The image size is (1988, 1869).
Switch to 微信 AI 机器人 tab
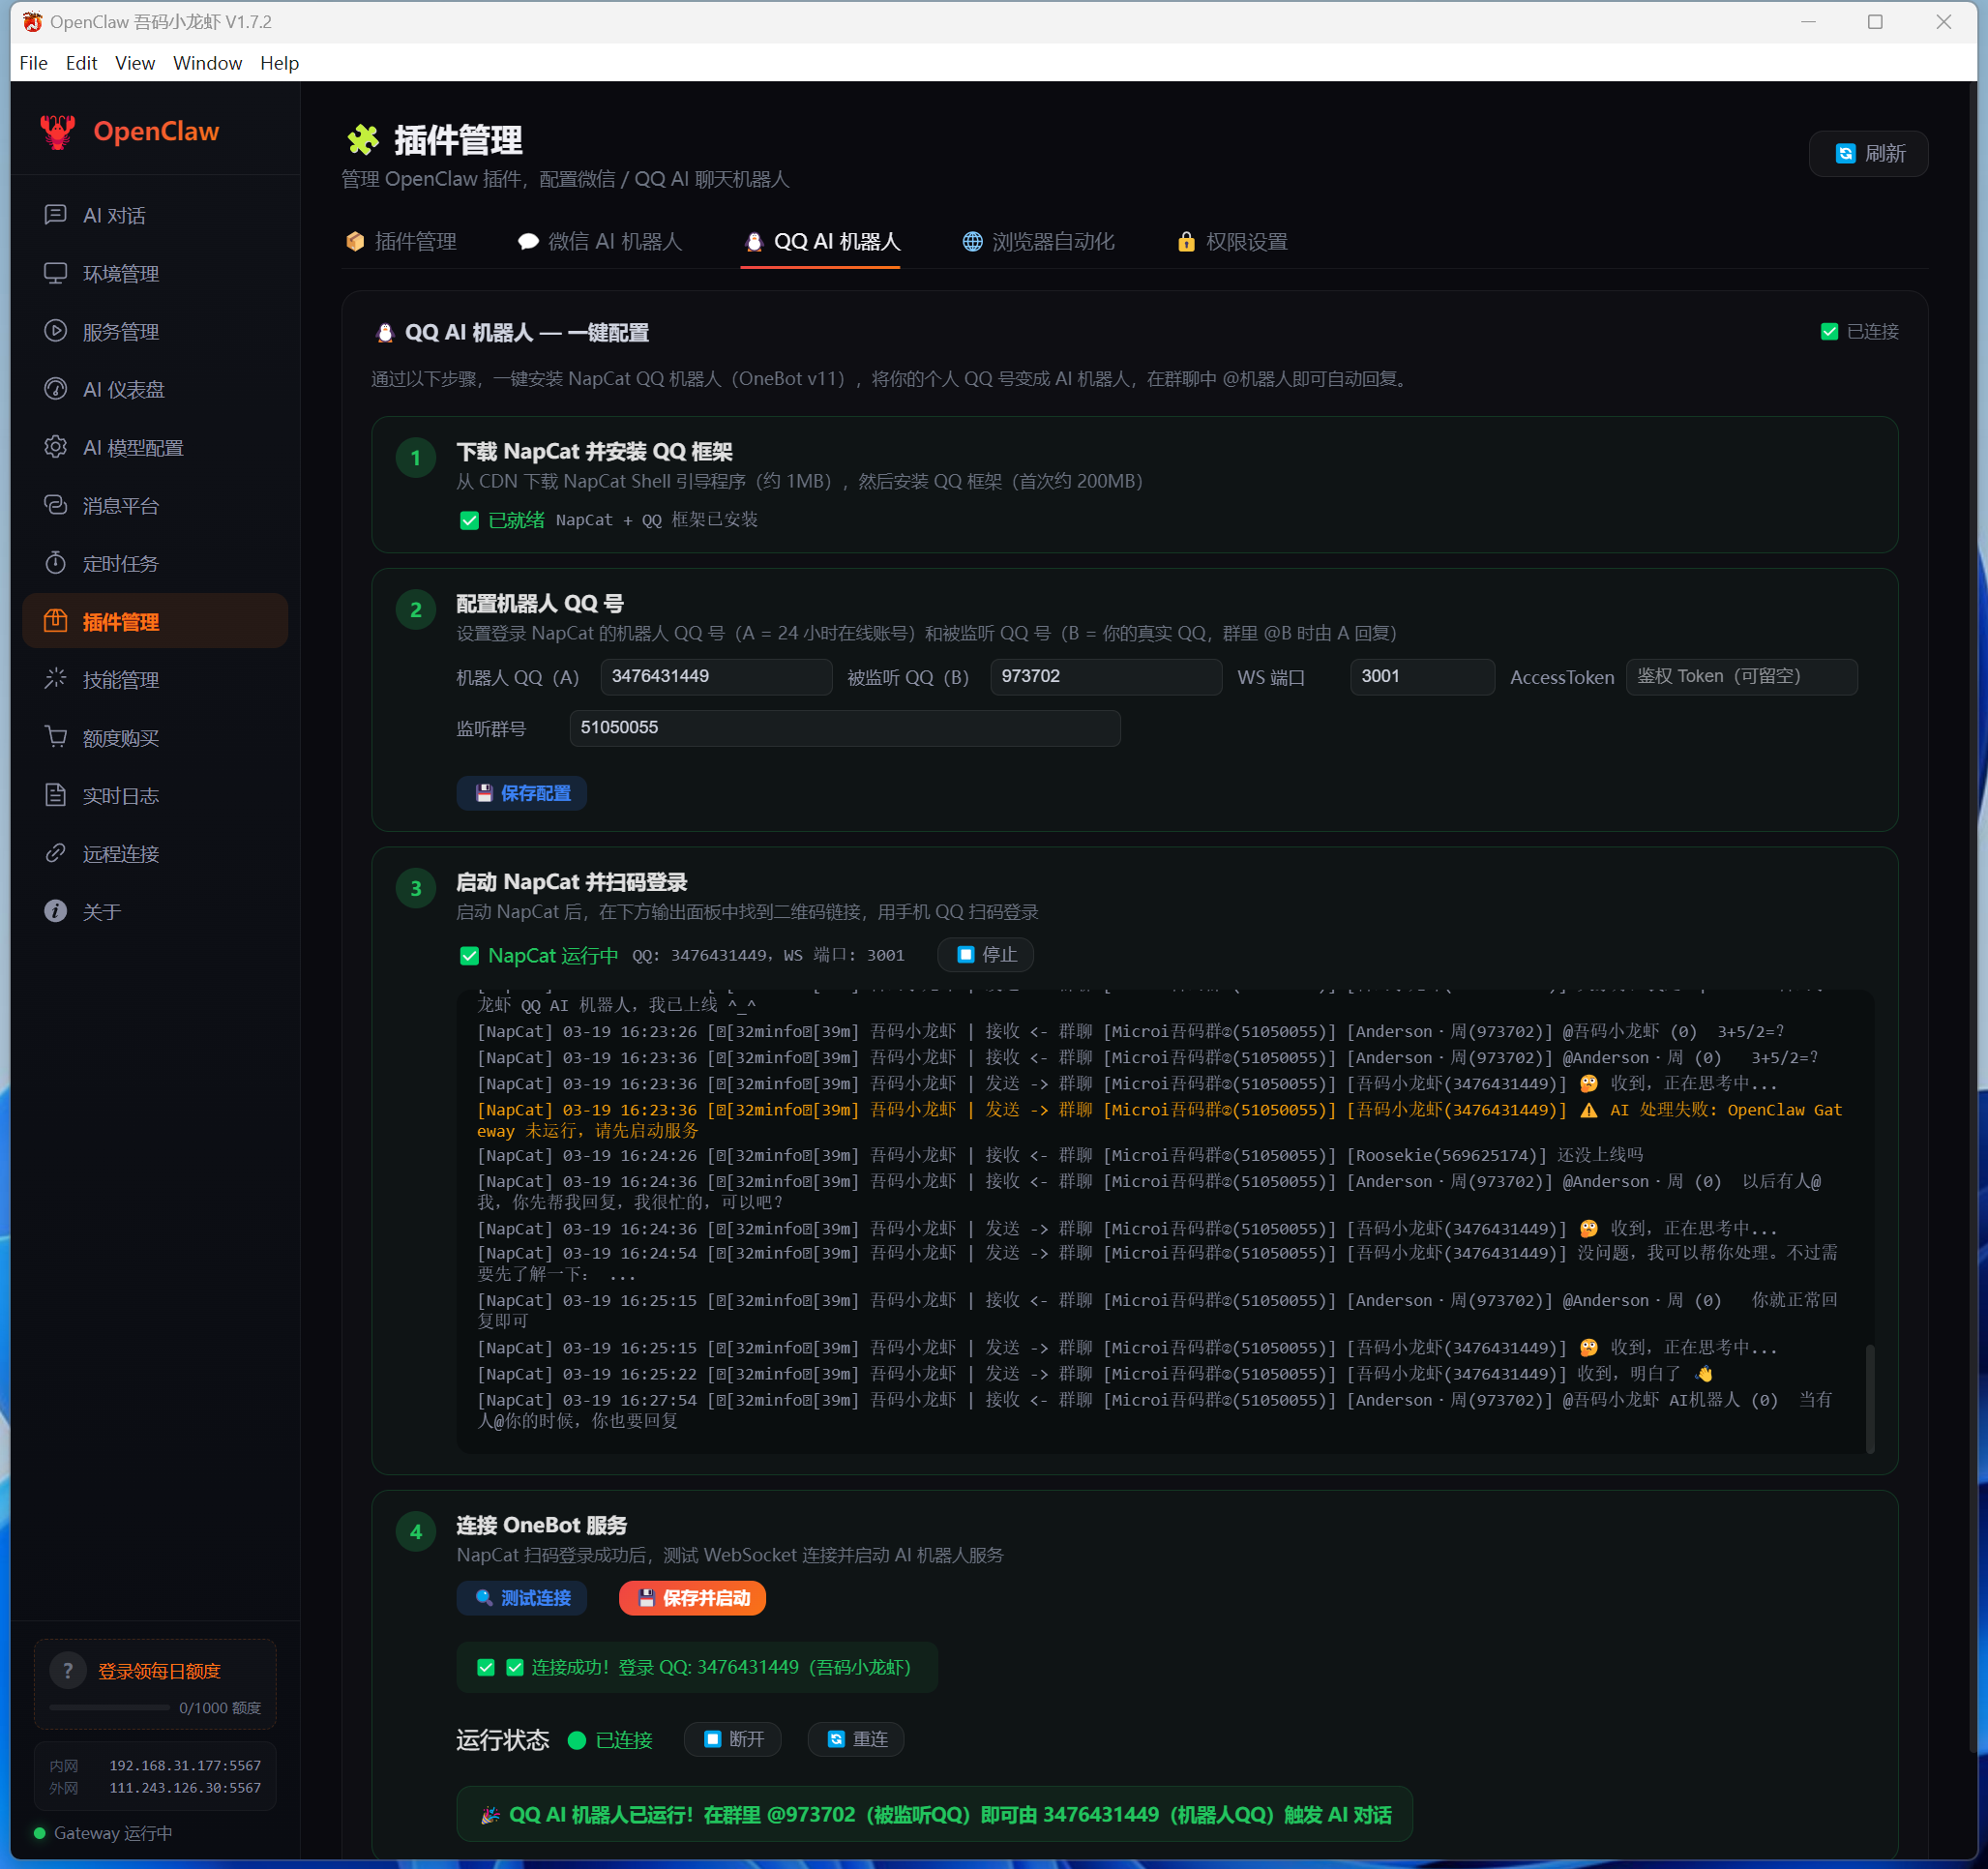tap(600, 242)
